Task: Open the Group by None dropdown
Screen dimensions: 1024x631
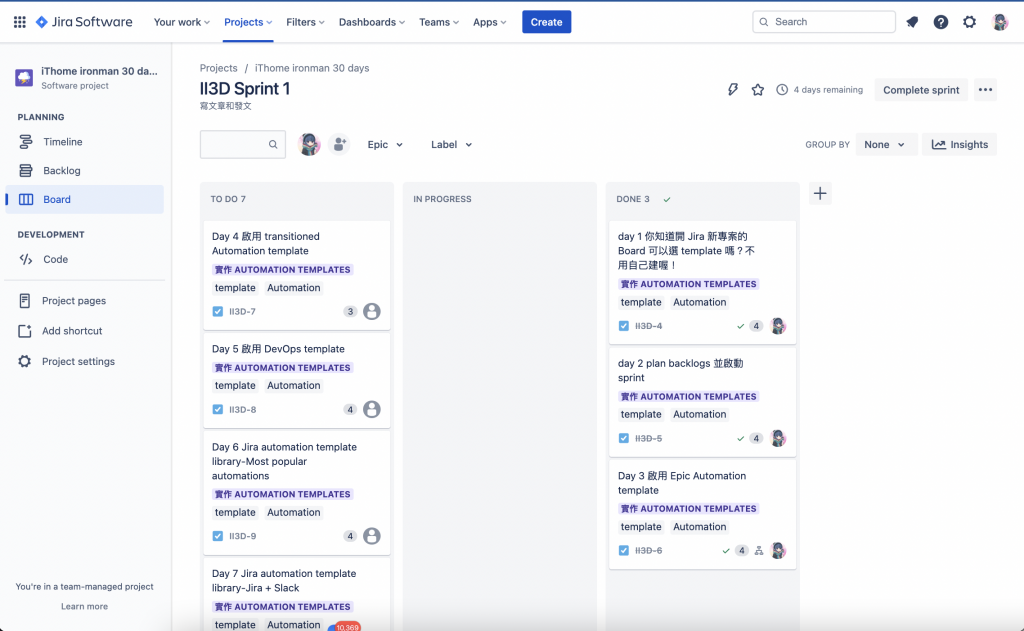Action: coord(885,144)
